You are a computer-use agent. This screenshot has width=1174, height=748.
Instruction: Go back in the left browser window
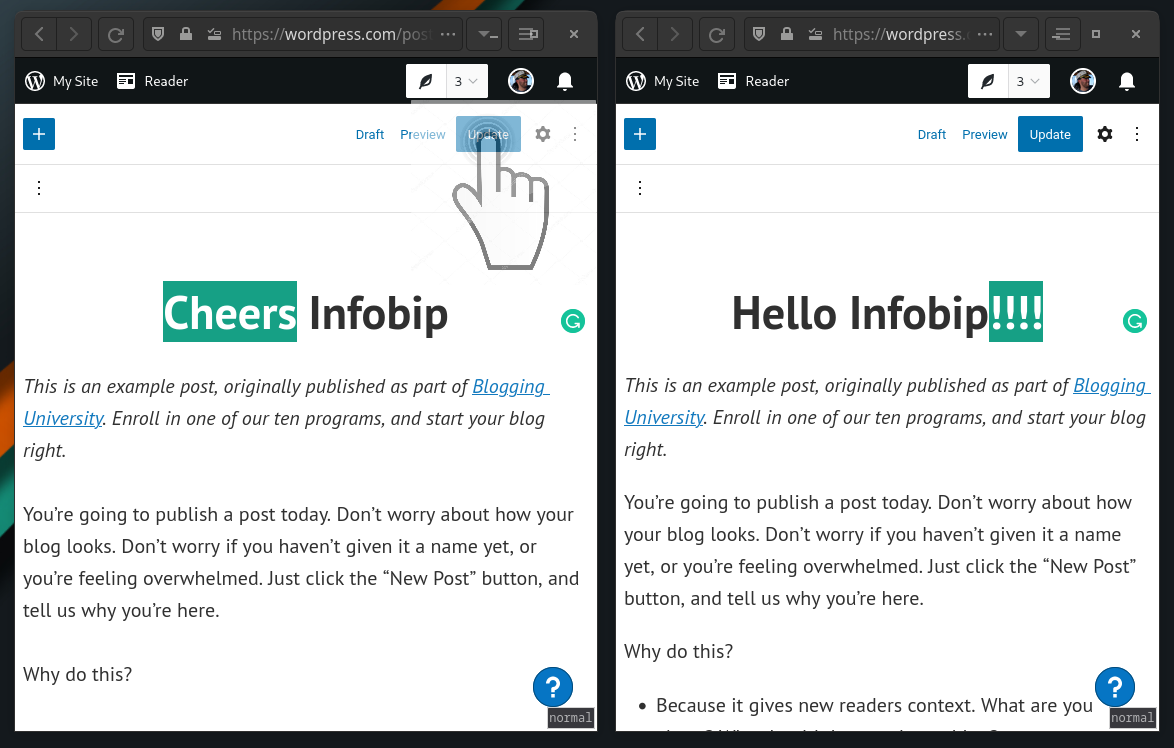(40, 34)
